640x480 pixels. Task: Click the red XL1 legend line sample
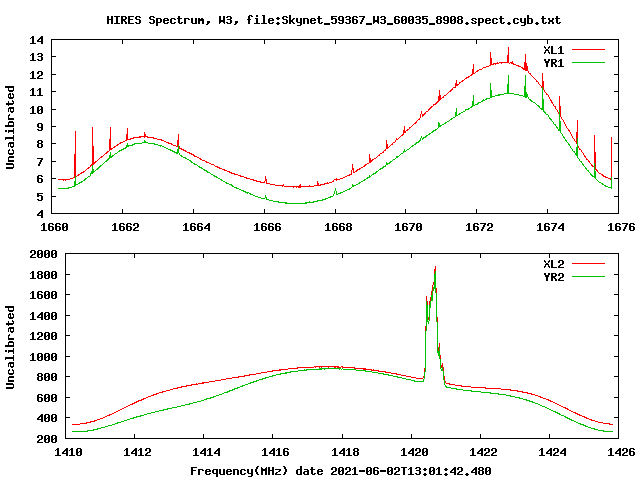click(x=588, y=50)
